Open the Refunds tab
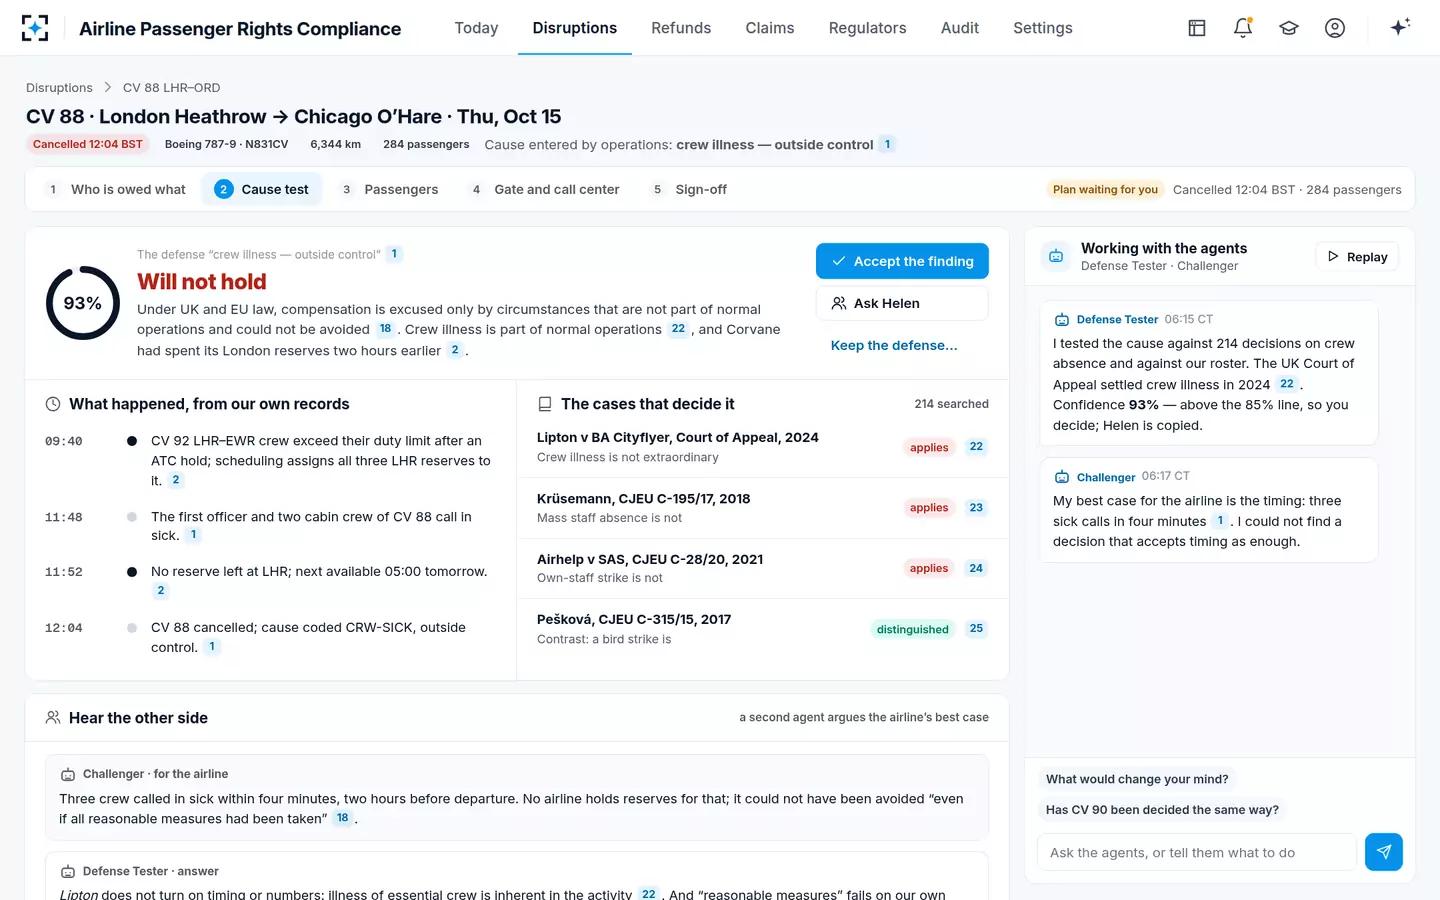The image size is (1440, 900). [681, 28]
